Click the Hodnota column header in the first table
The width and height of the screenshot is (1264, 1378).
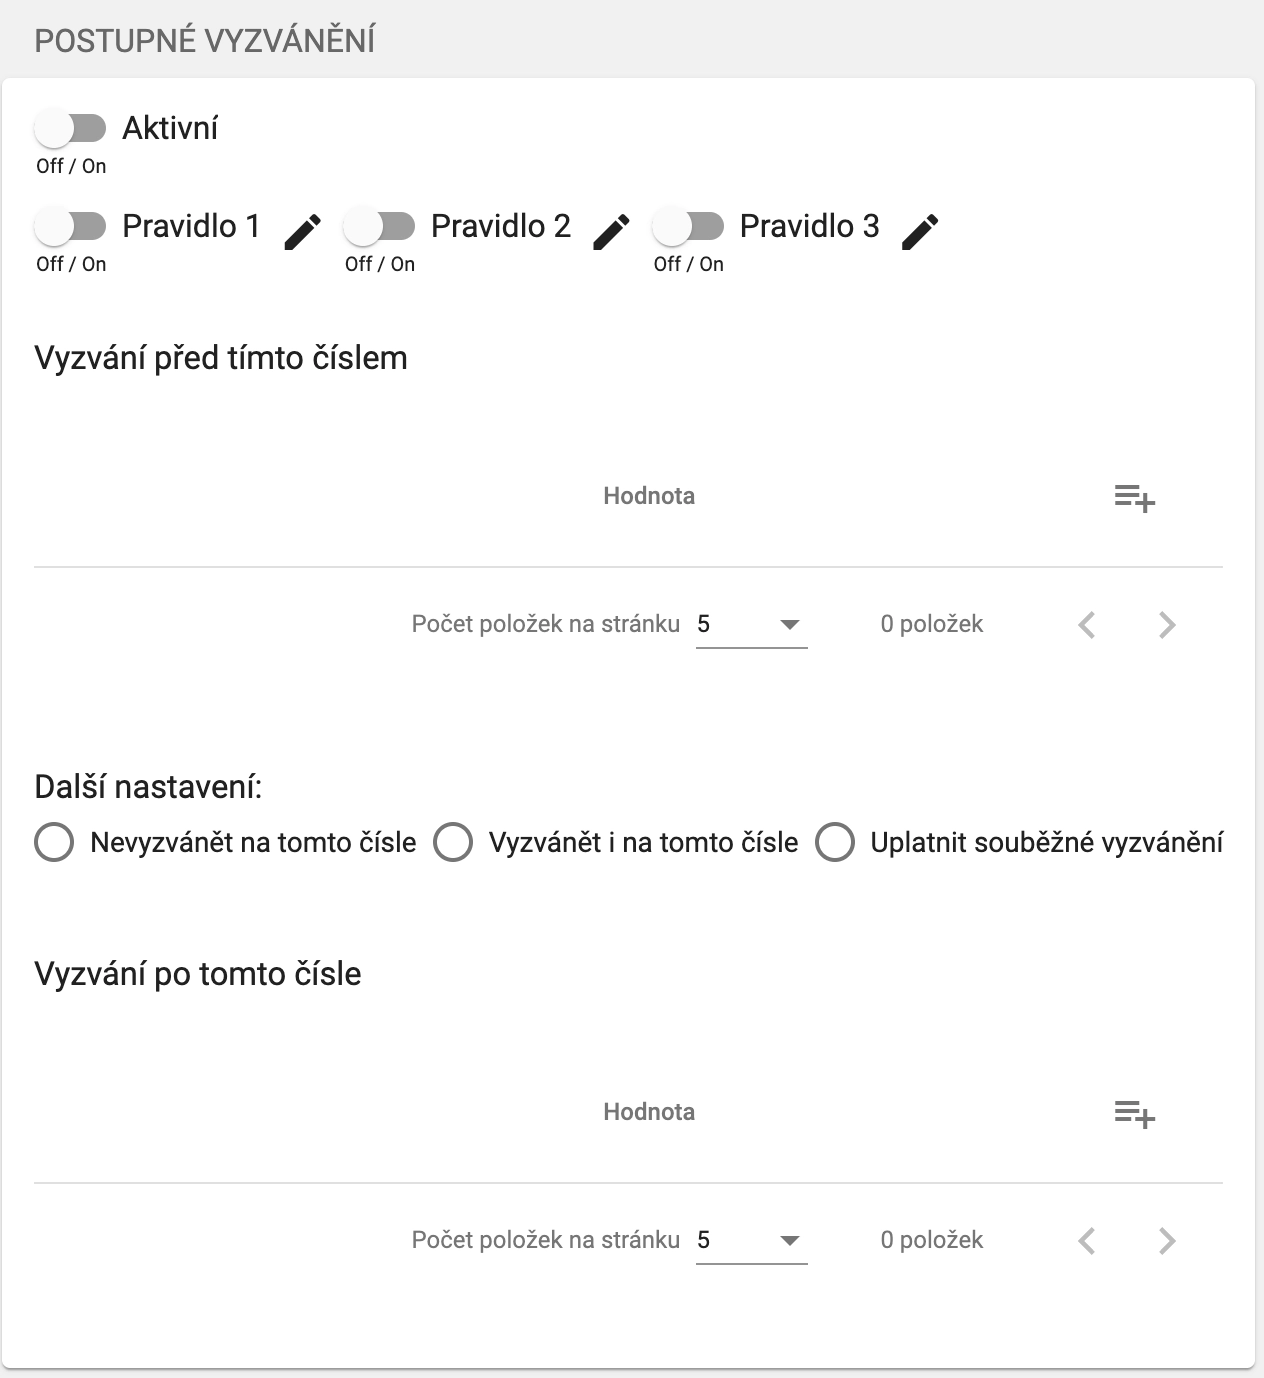click(651, 495)
